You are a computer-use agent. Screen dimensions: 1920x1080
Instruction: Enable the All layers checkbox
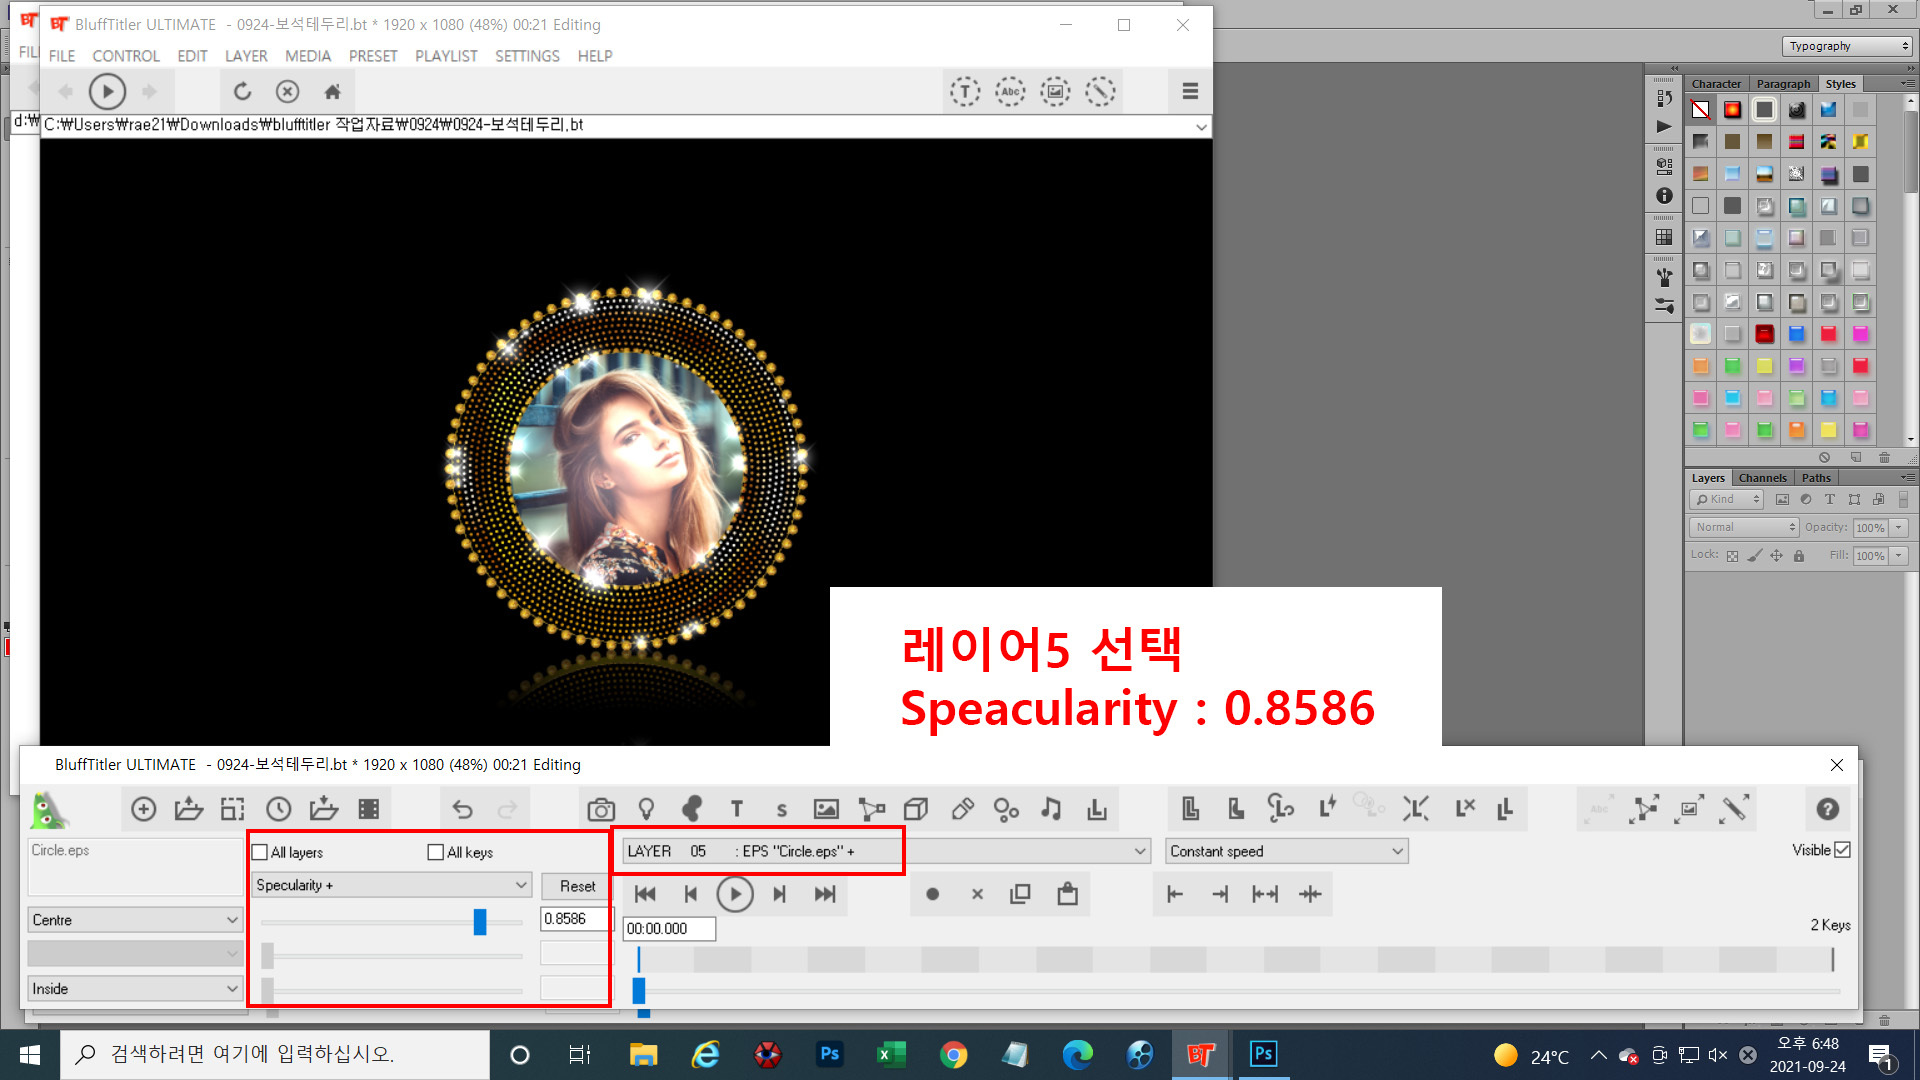pyautogui.click(x=260, y=852)
